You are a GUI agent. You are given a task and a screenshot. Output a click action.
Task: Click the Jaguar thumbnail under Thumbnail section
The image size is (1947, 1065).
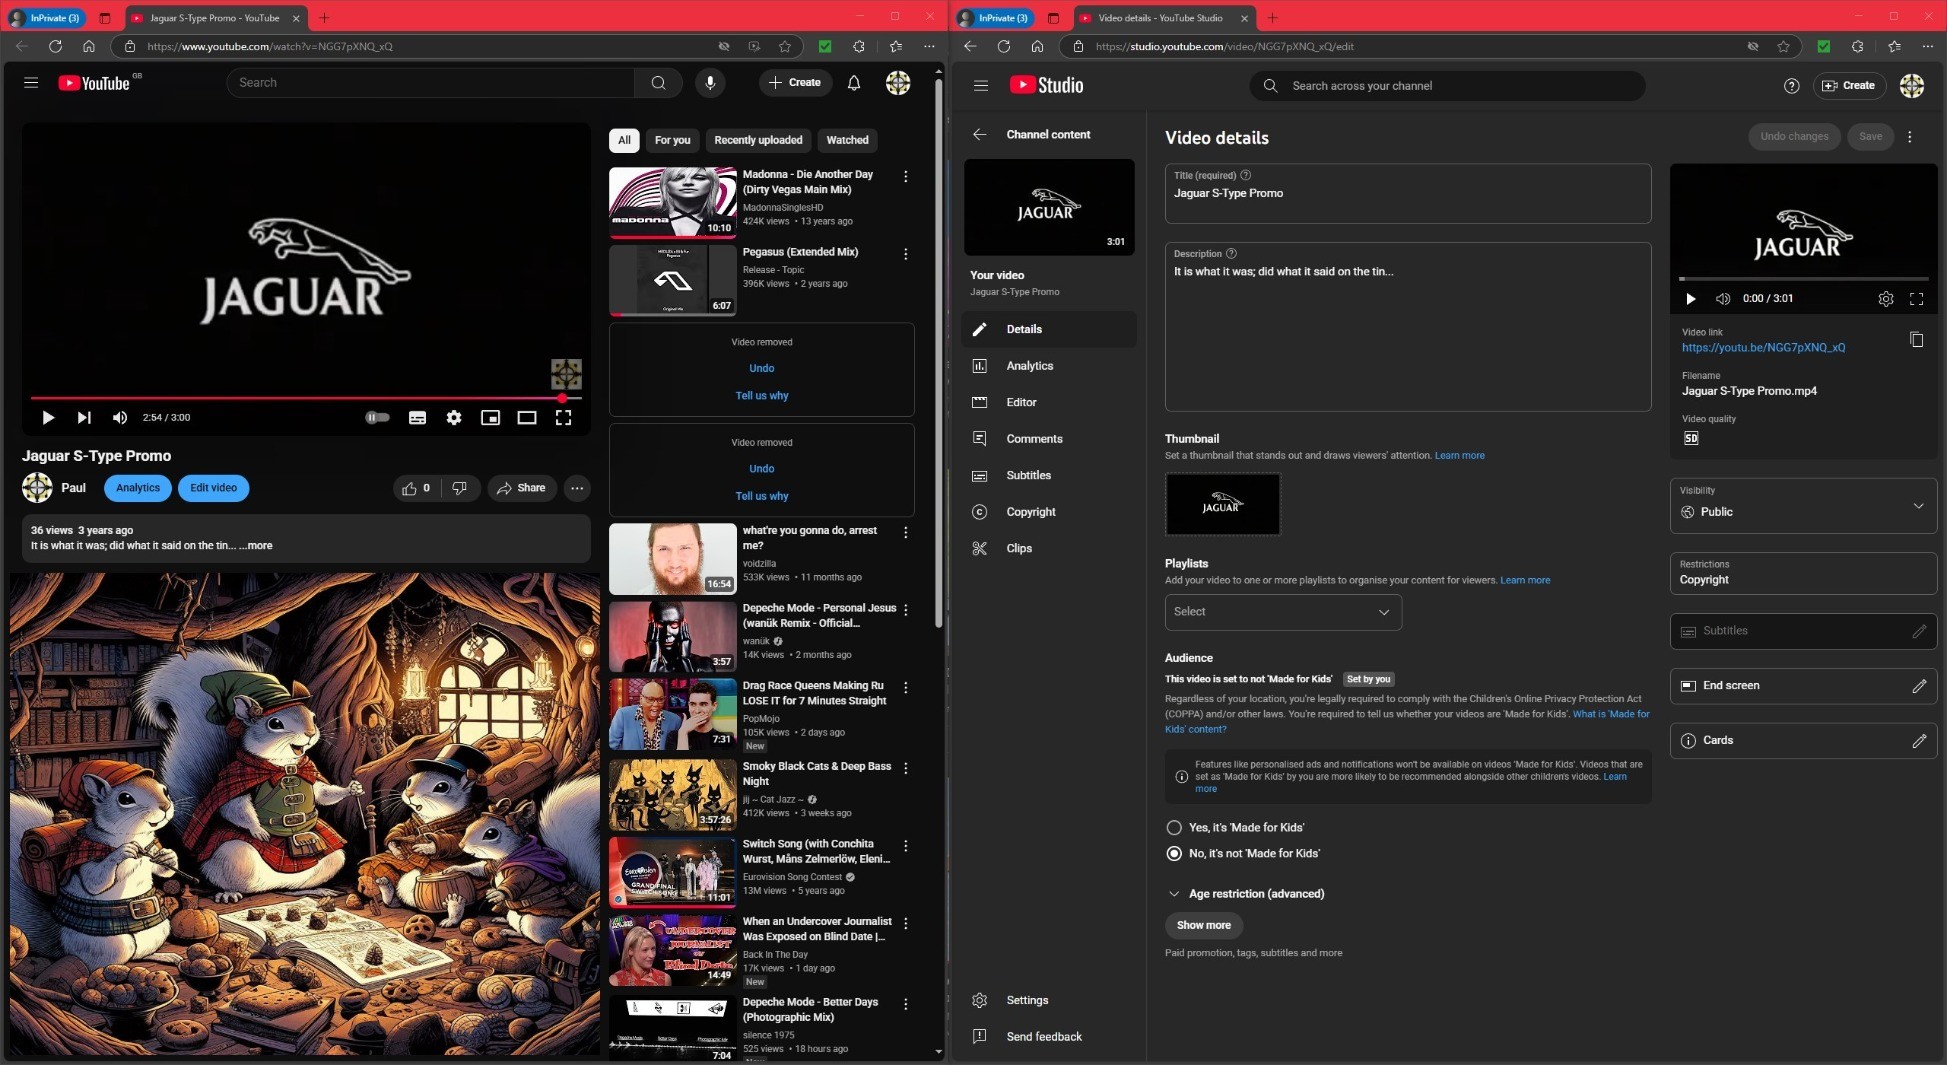tap(1222, 504)
